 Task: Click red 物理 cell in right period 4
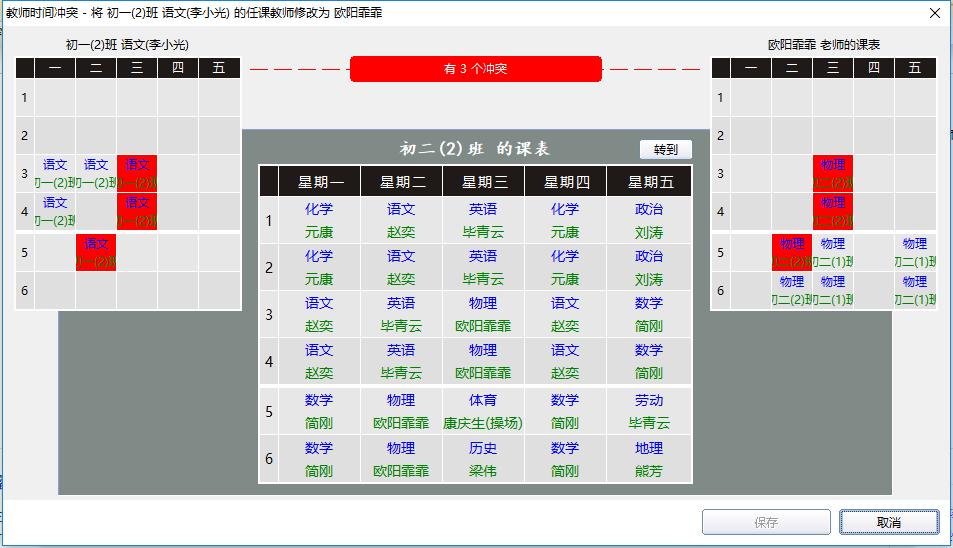[832, 211]
